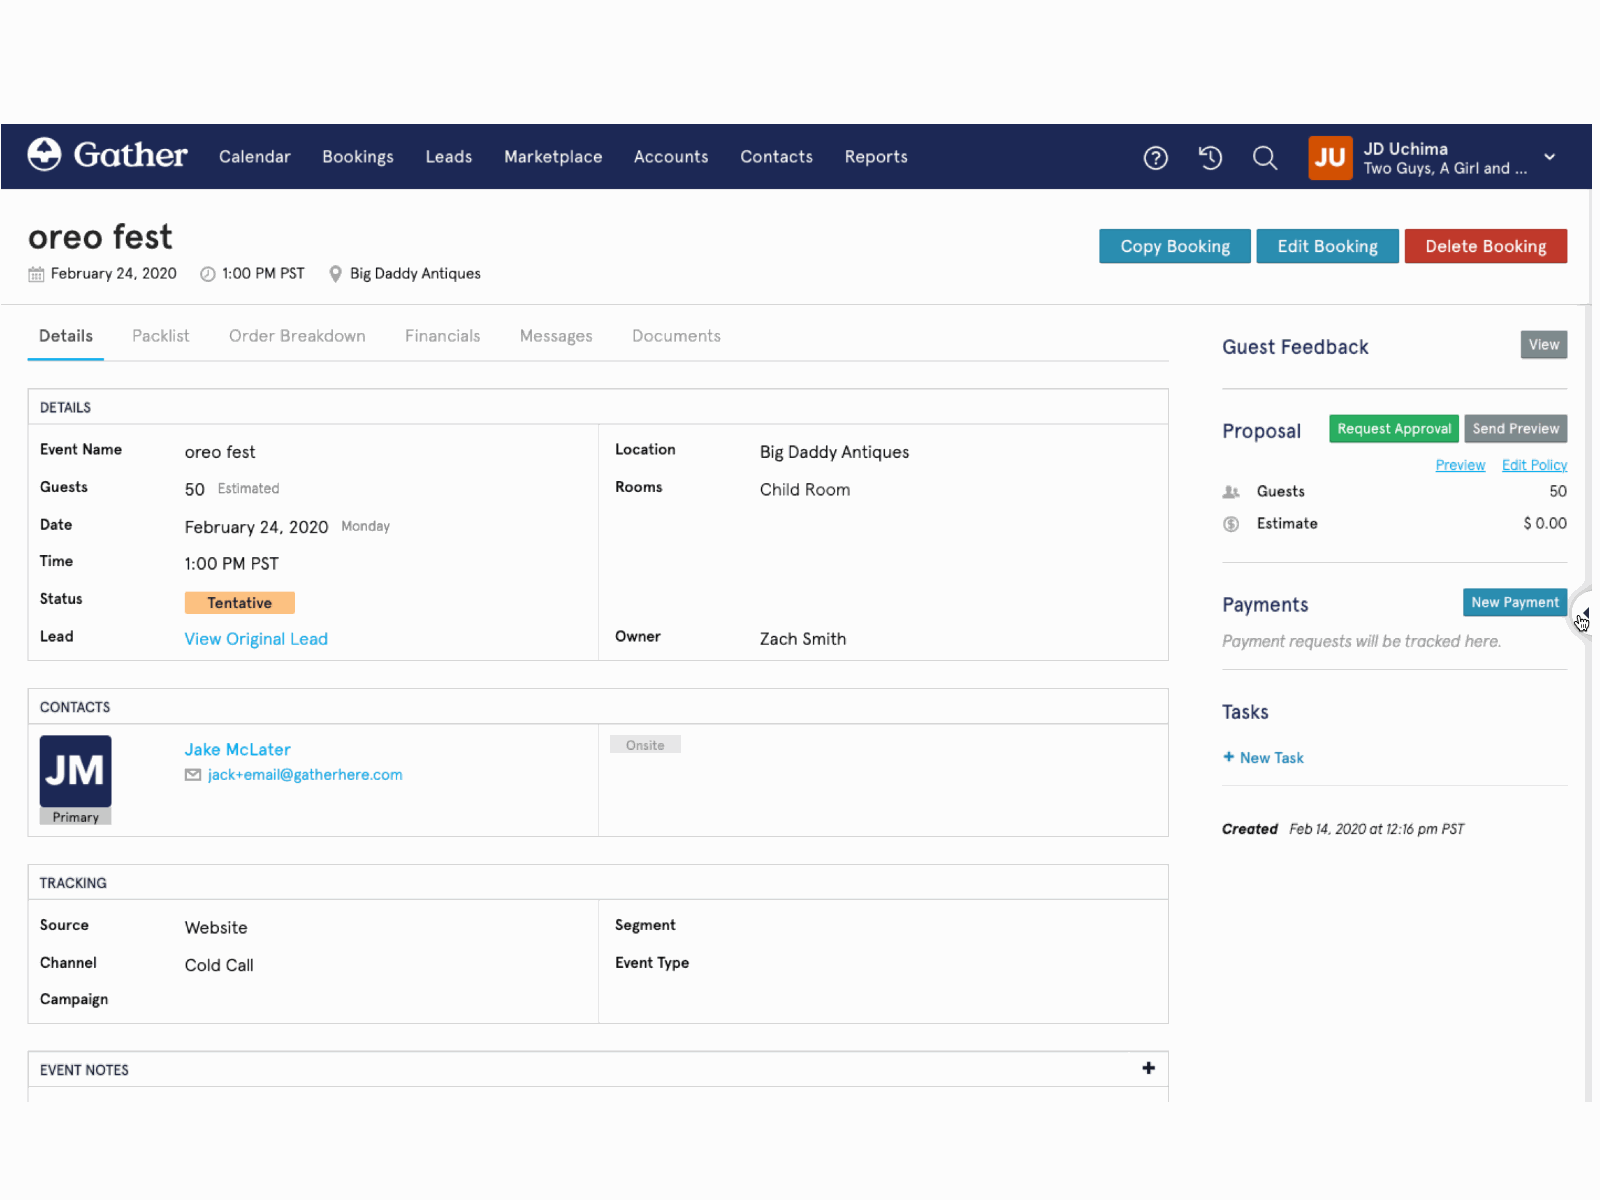The width and height of the screenshot is (1600, 1200).
Task: Click guests icon in the Proposal panel
Action: [x=1231, y=491]
